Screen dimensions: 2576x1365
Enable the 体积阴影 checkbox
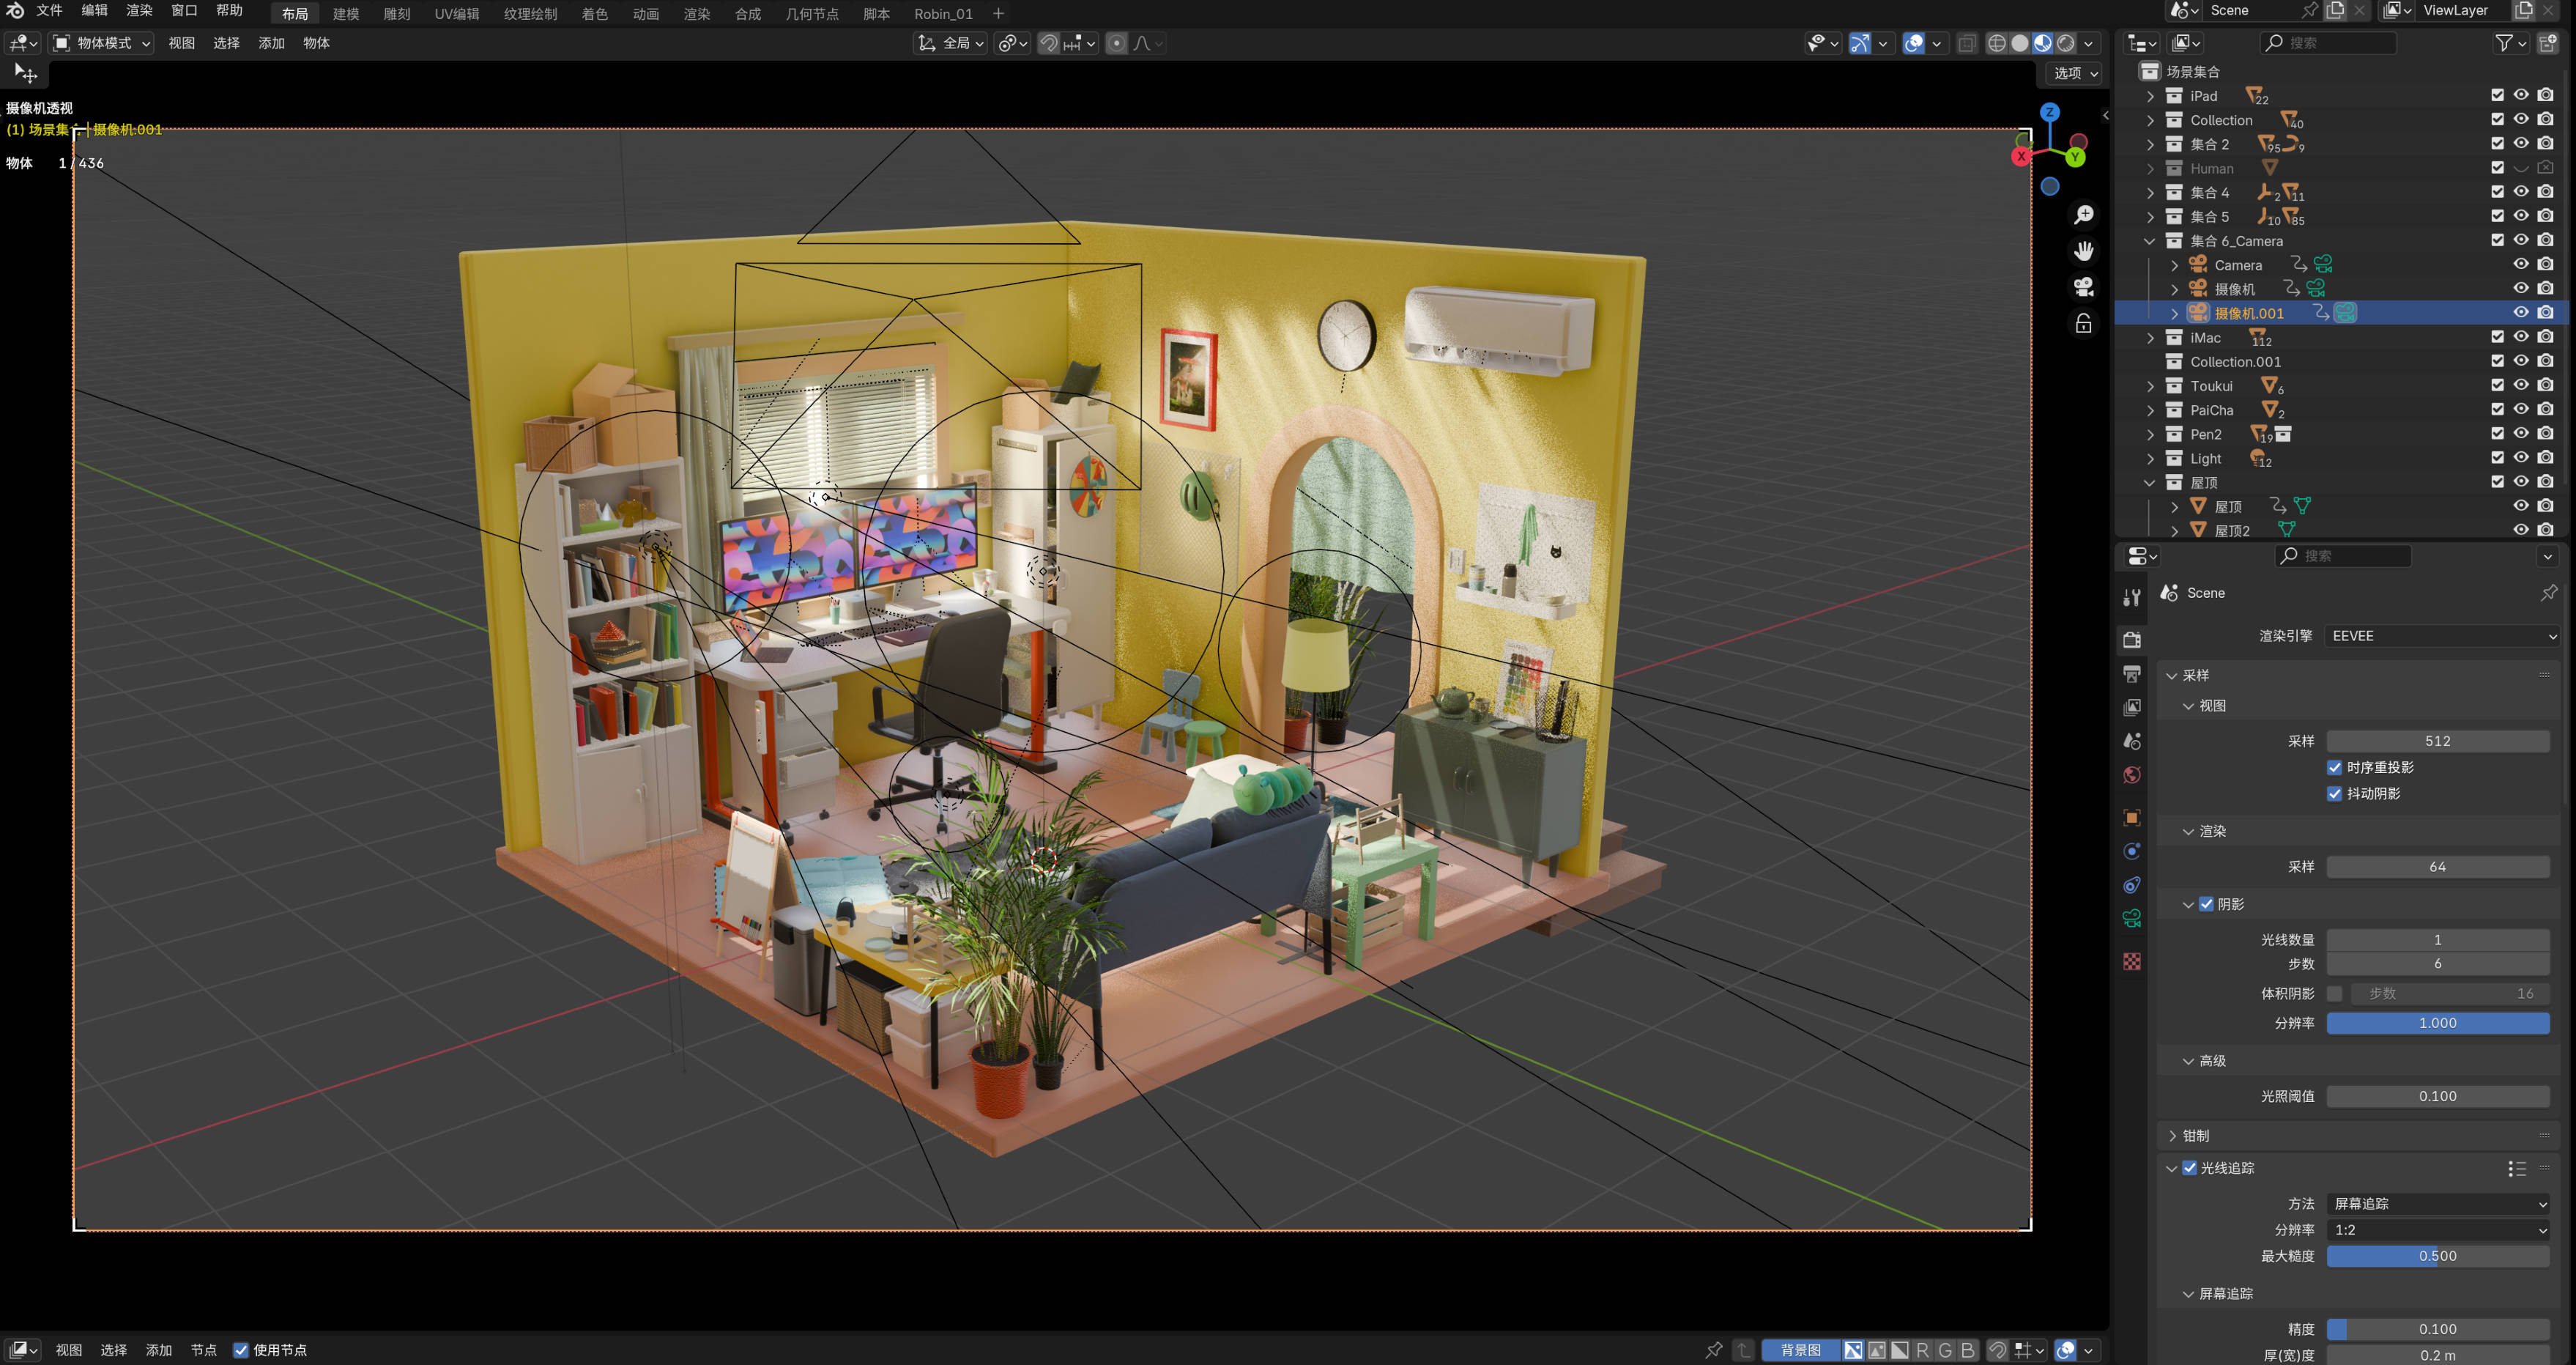[2334, 993]
